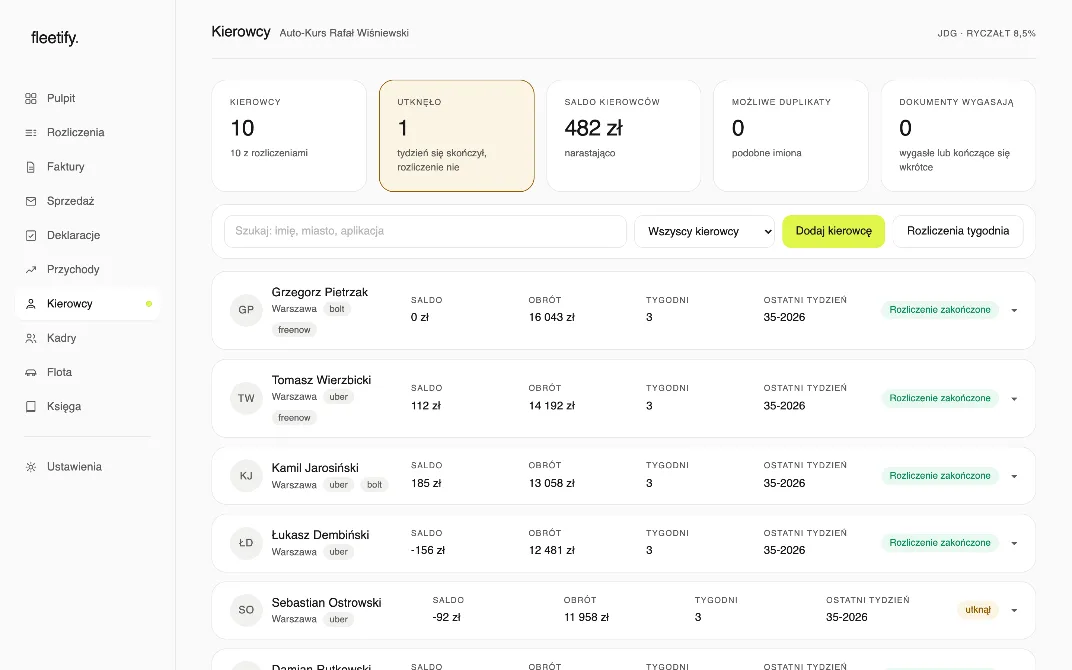Click the Pulpit dashboard grid icon
This screenshot has height=670, width=1072.
click(31, 98)
